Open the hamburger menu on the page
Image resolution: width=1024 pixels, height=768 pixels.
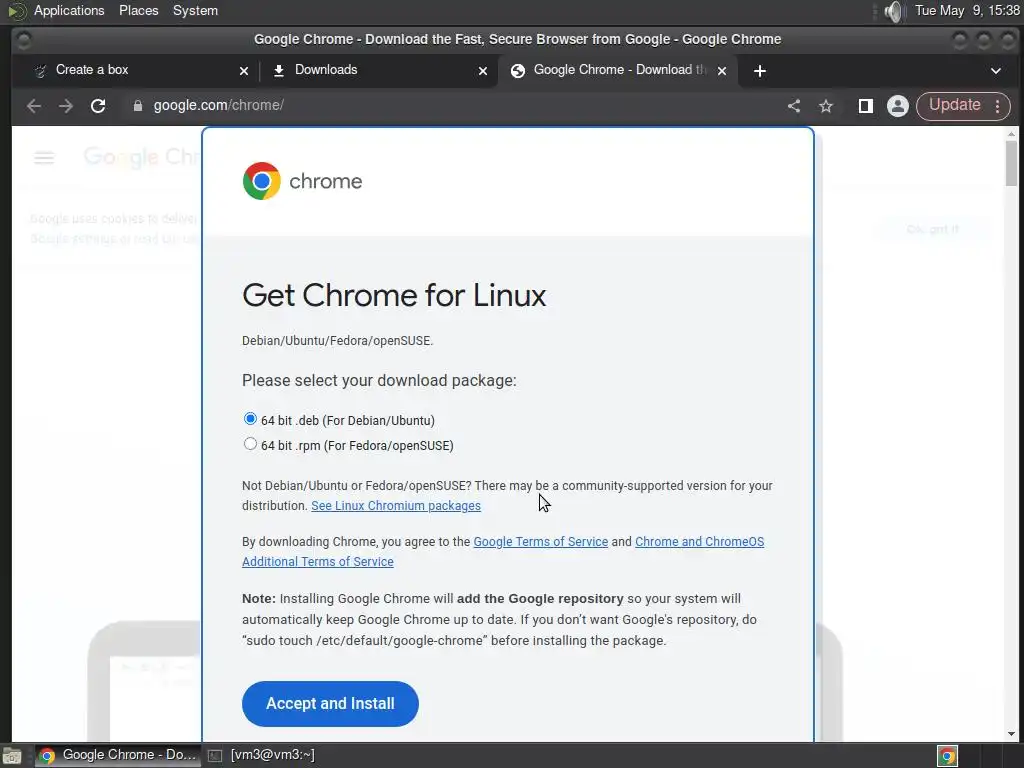click(x=44, y=157)
